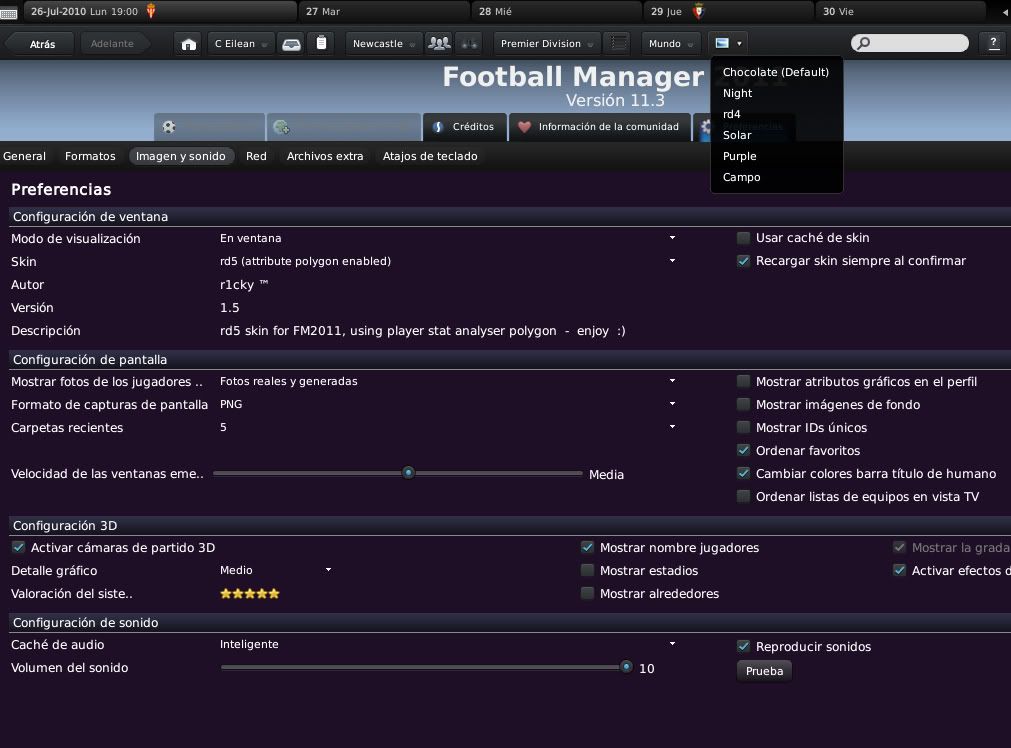This screenshot has height=748, width=1011.
Task: Open the Newcastle squad players icon
Action: [x=439, y=43]
